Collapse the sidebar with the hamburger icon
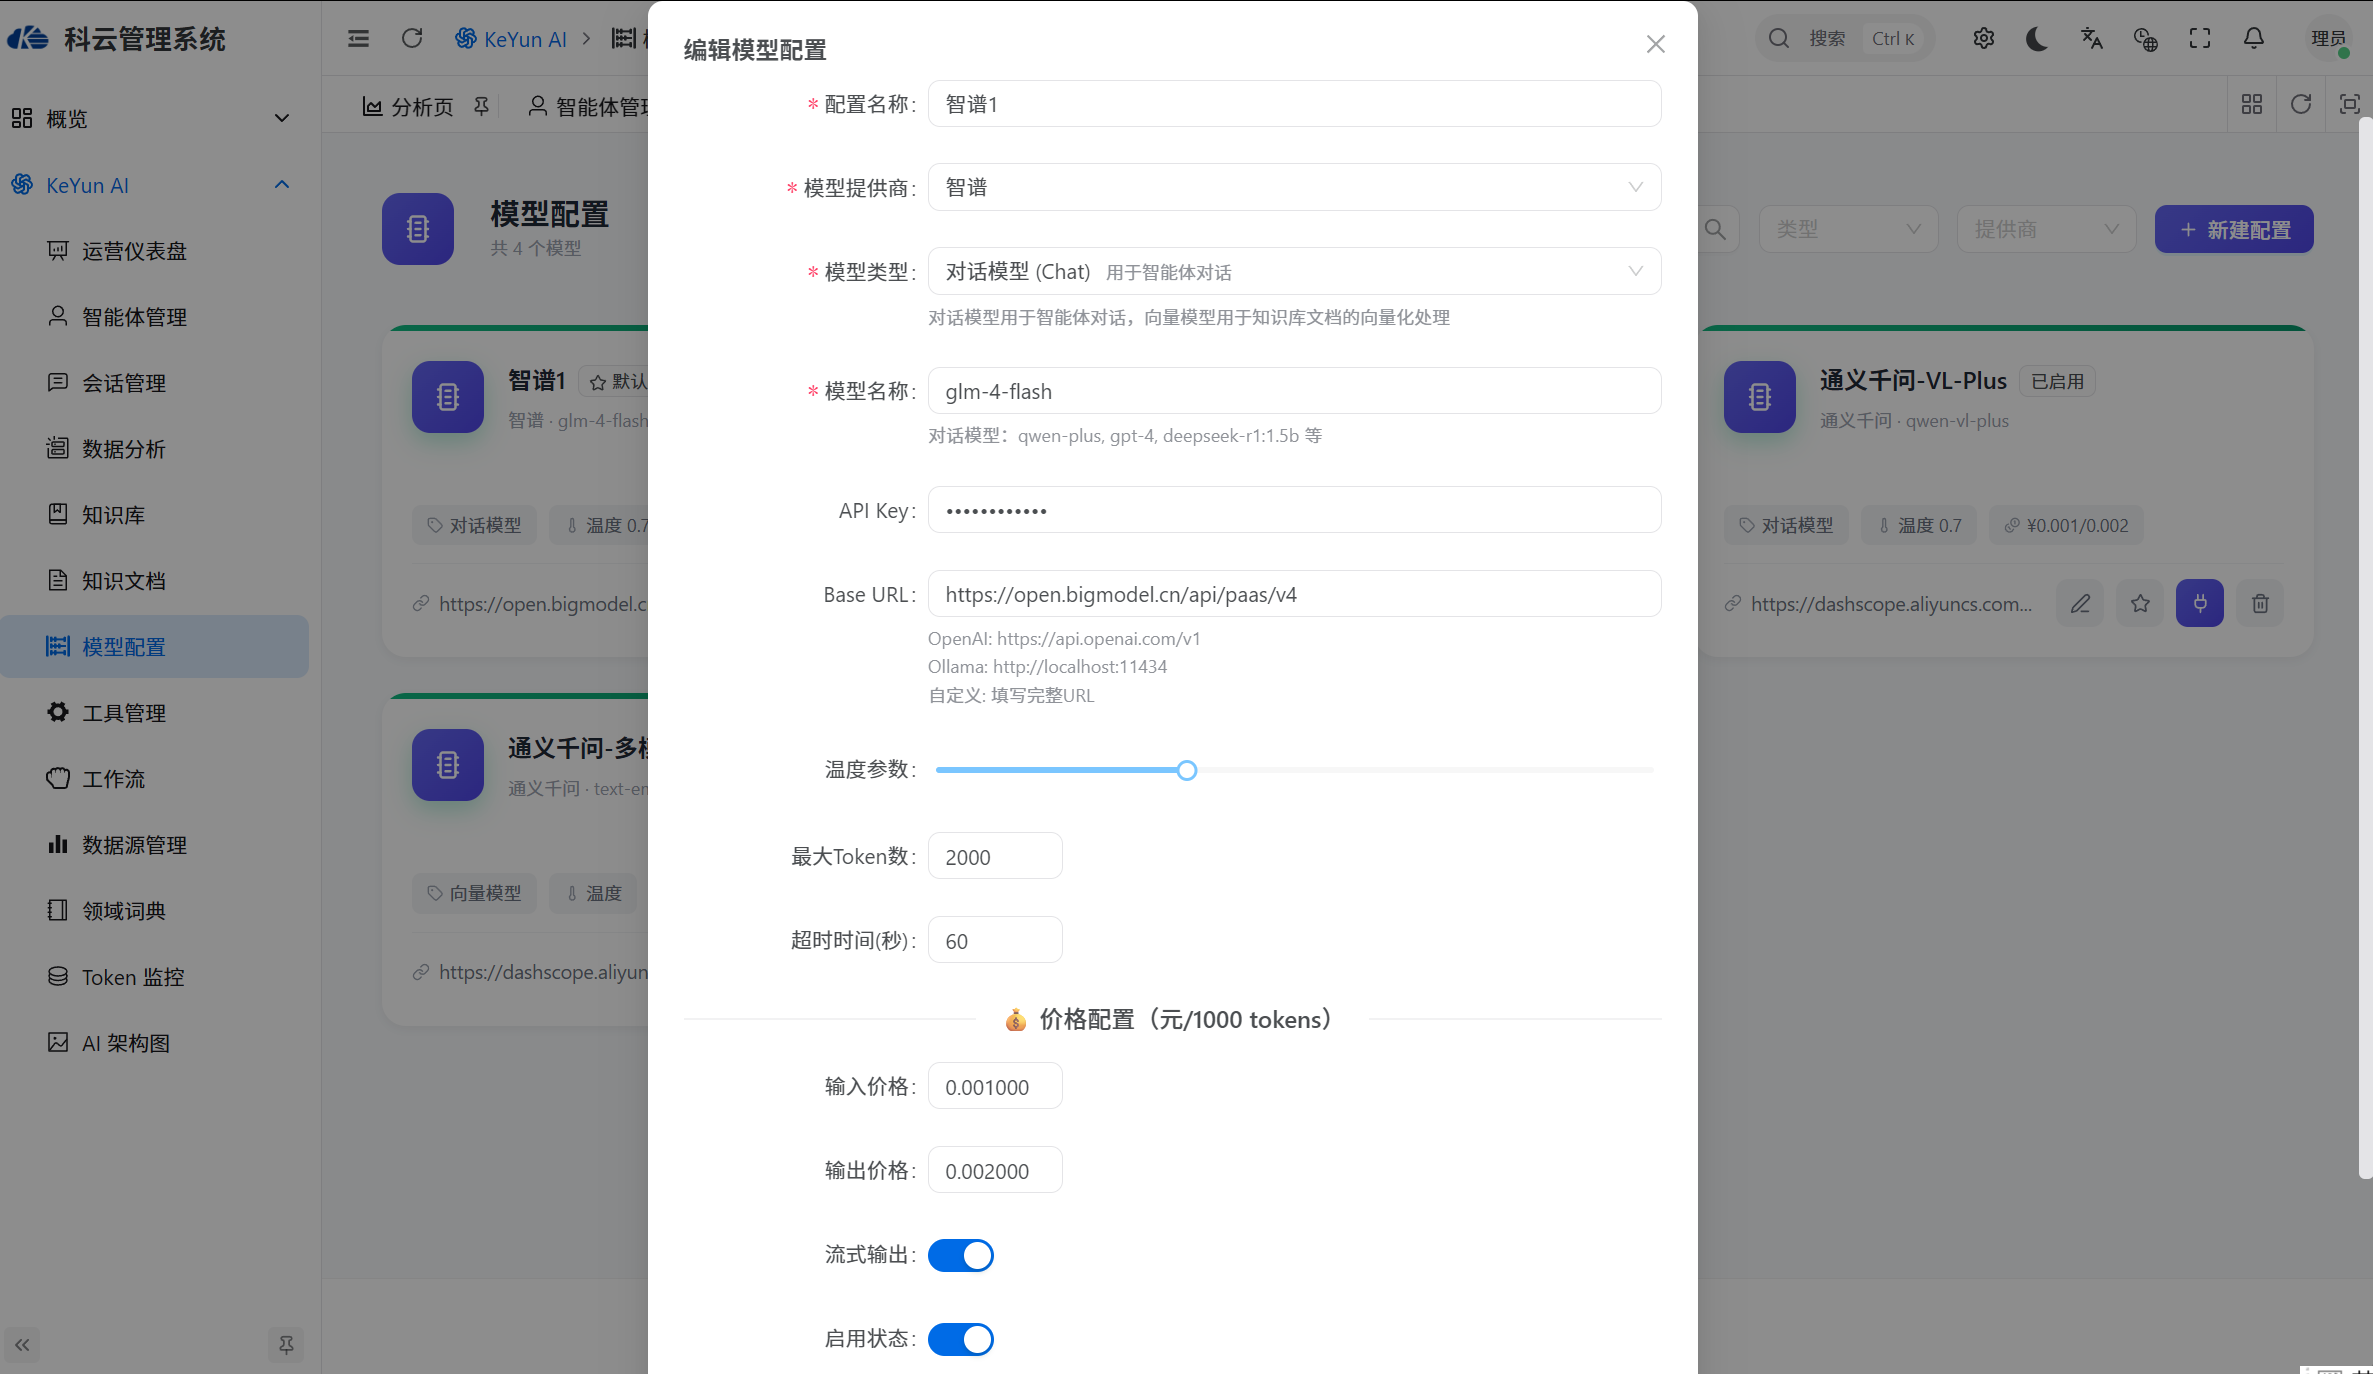This screenshot has width=2373, height=1374. coord(358,38)
